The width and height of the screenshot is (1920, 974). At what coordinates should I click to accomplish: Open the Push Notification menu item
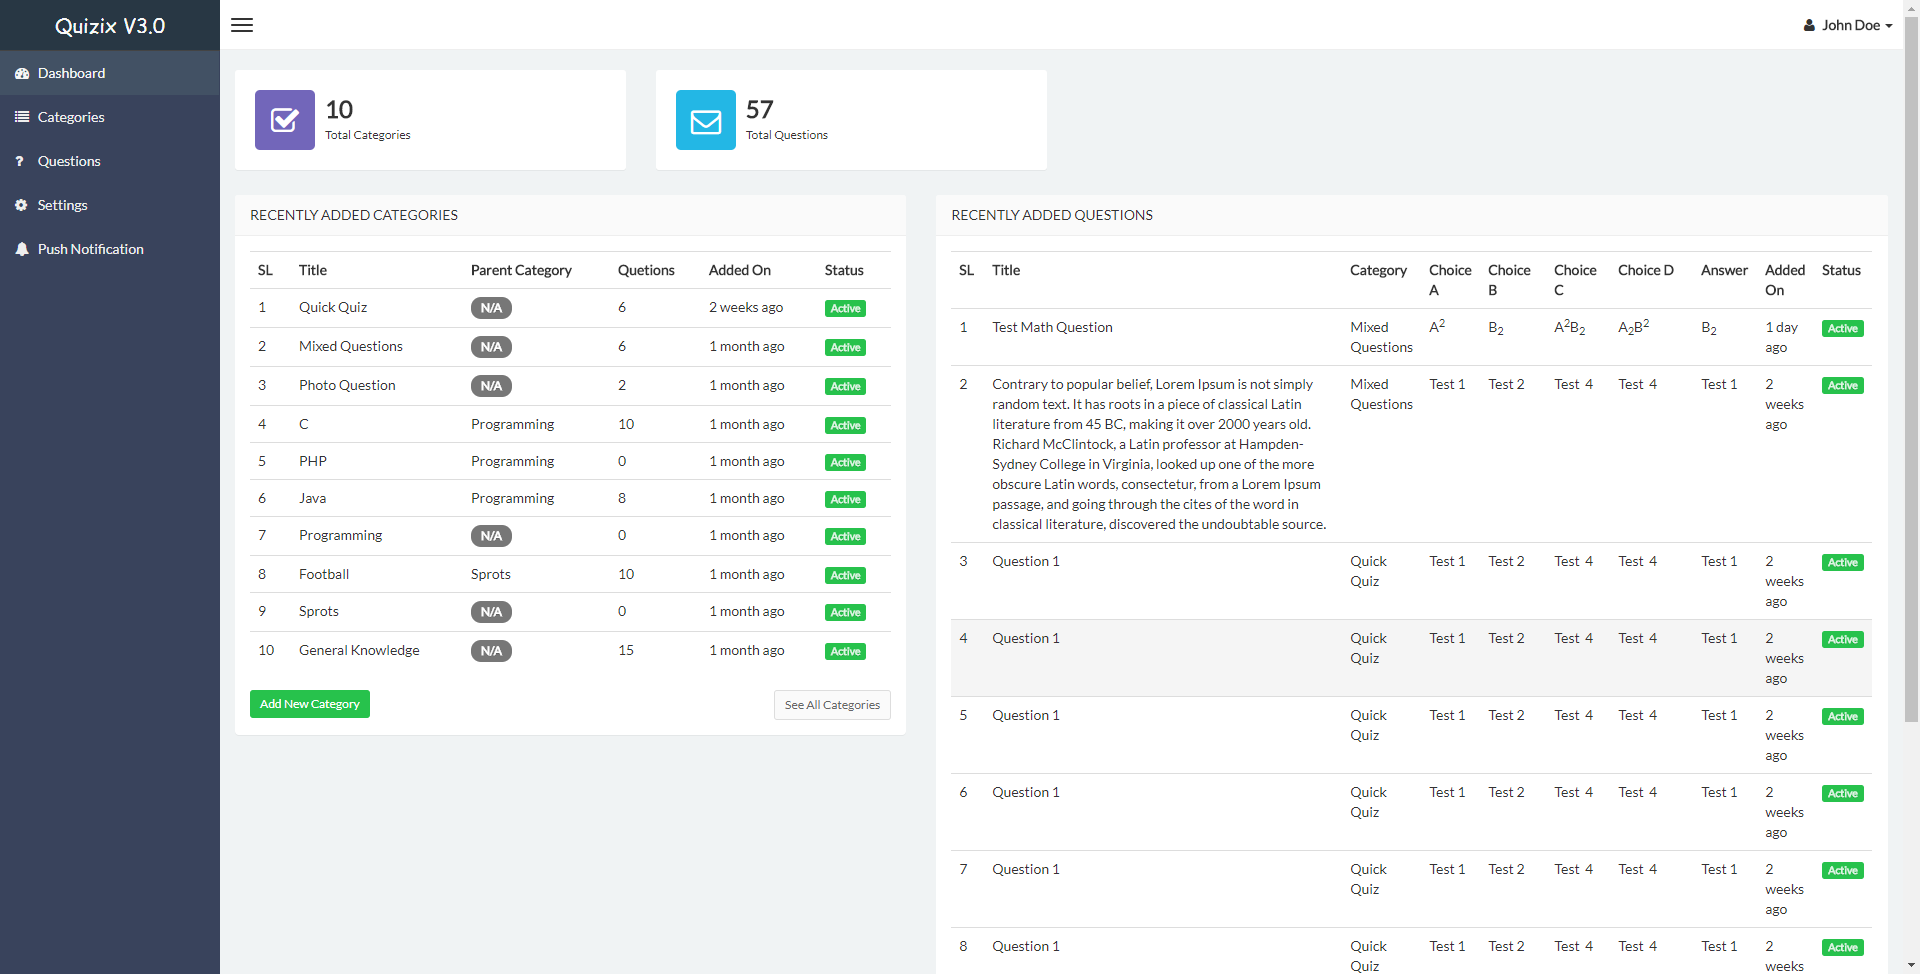point(91,250)
